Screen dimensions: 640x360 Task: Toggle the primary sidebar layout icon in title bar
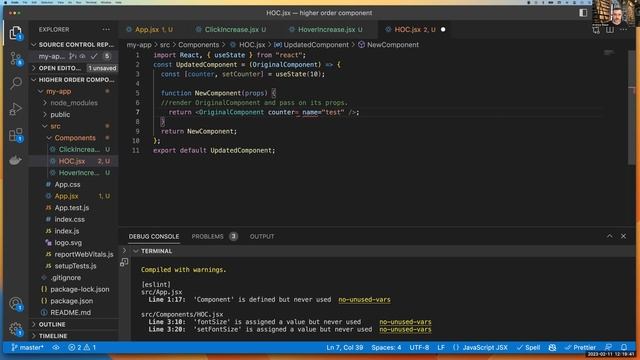click(583, 13)
